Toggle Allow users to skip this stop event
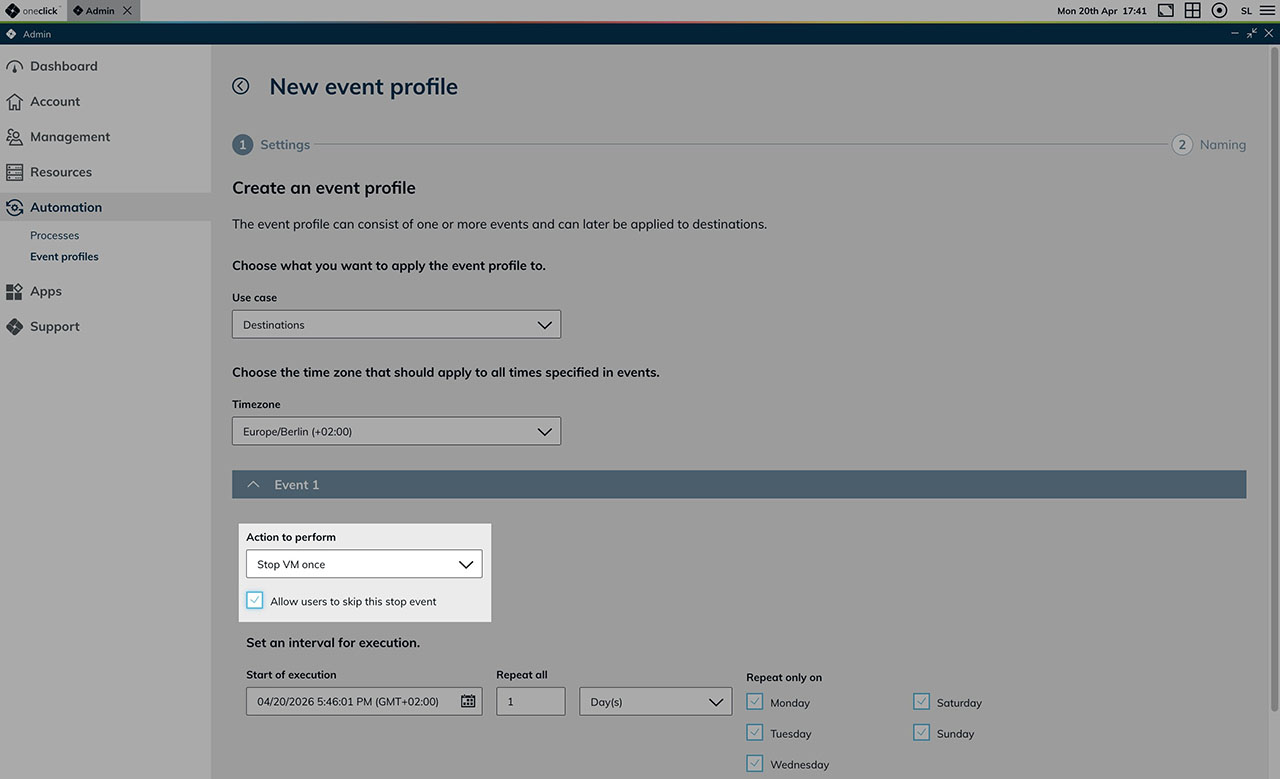This screenshot has width=1280, height=779. 255,601
